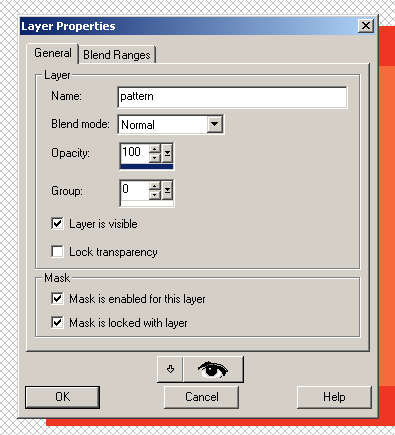
Task: Select the General tab
Action: coord(53,53)
